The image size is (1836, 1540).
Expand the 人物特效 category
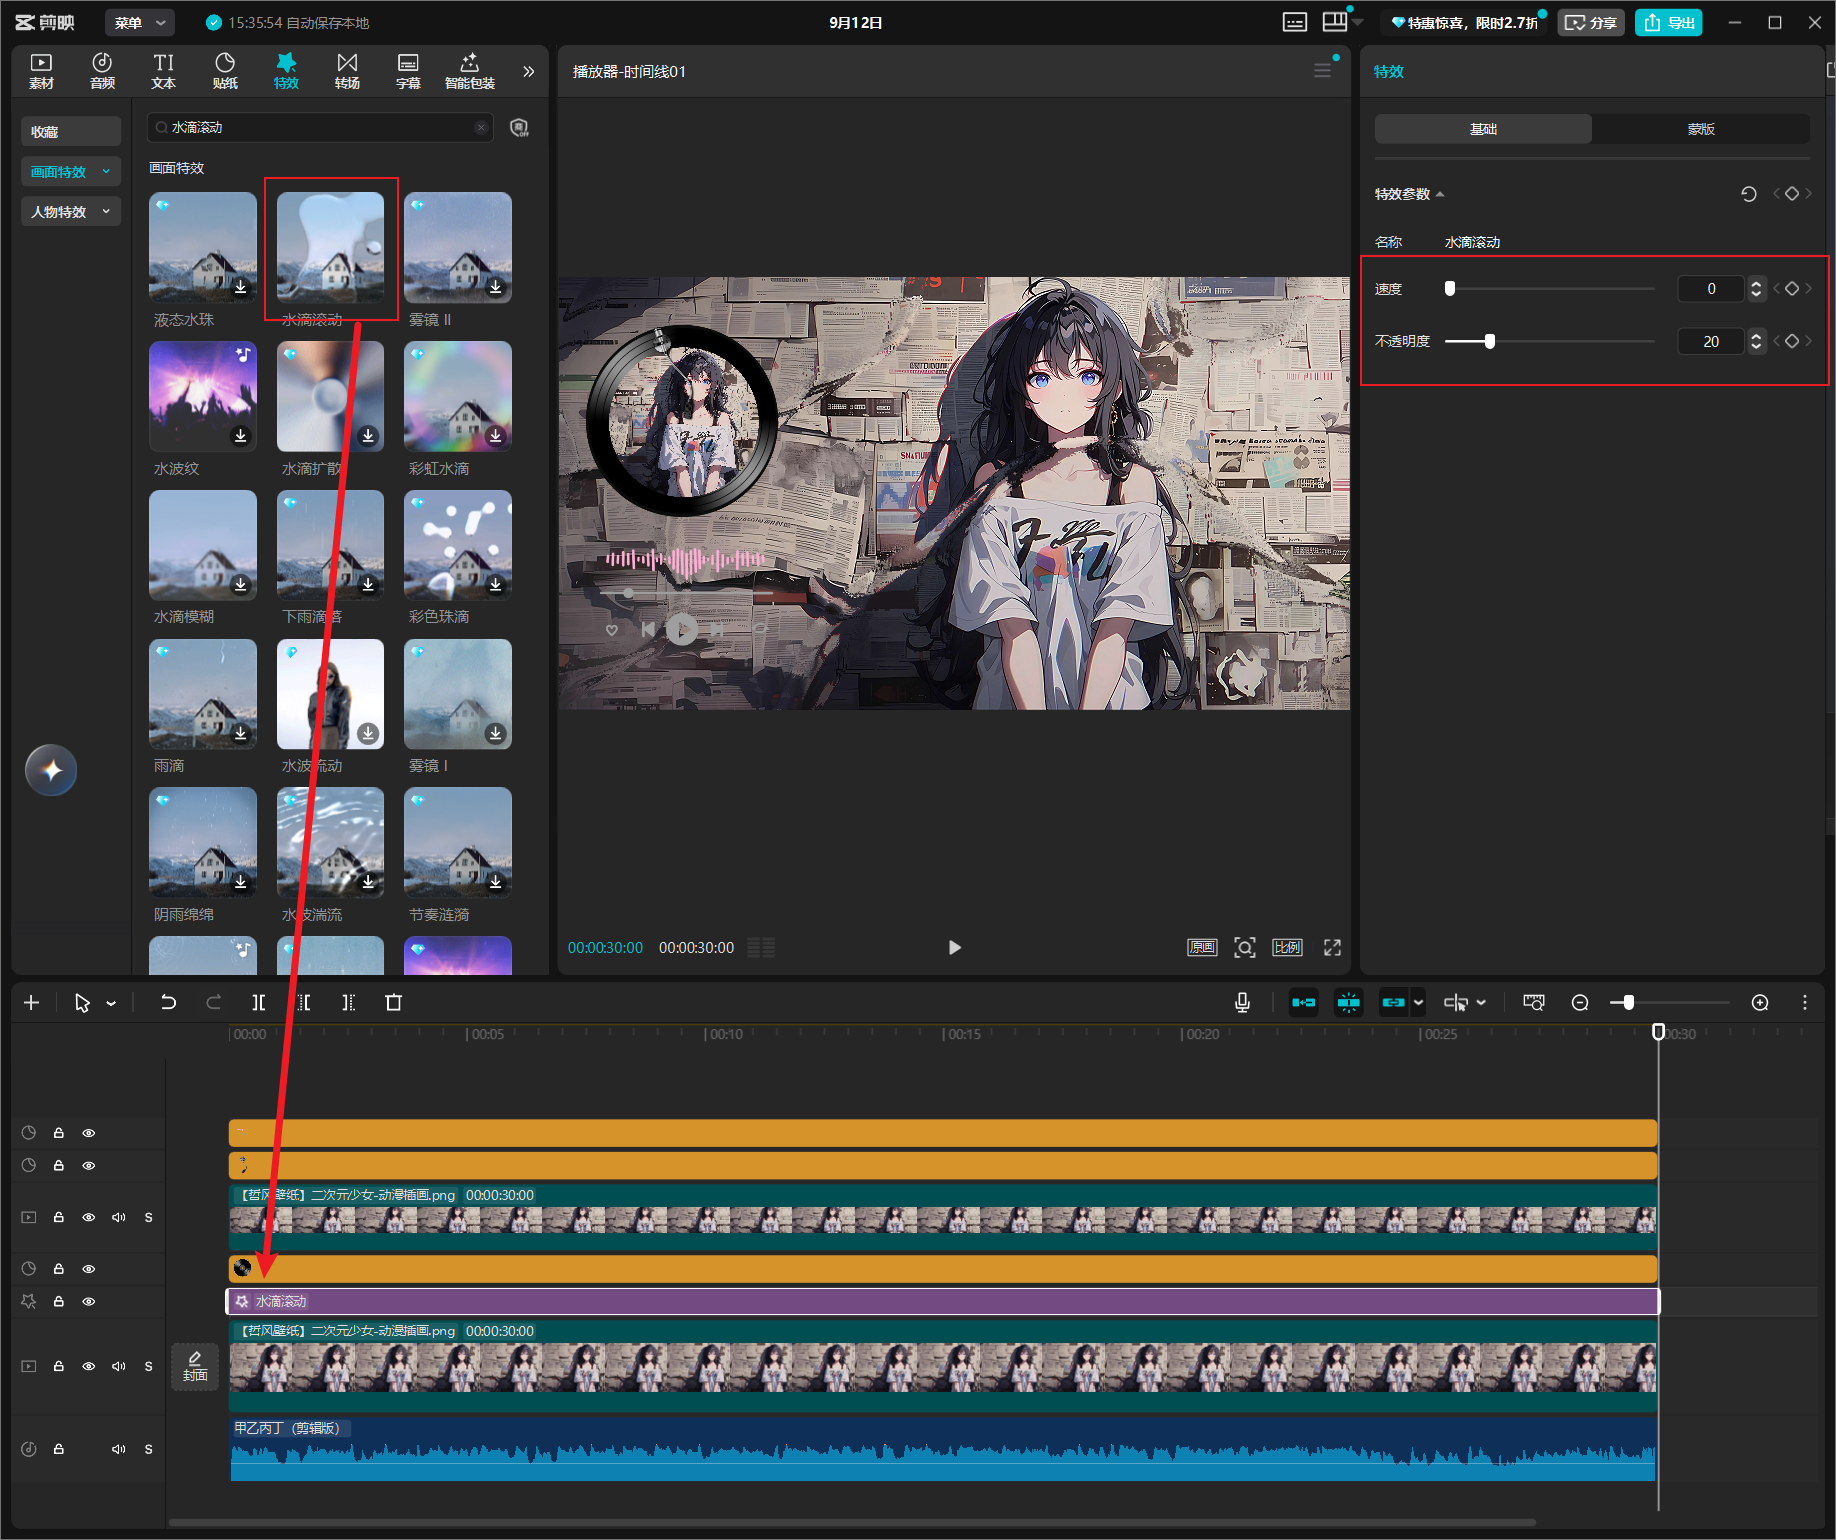71,211
